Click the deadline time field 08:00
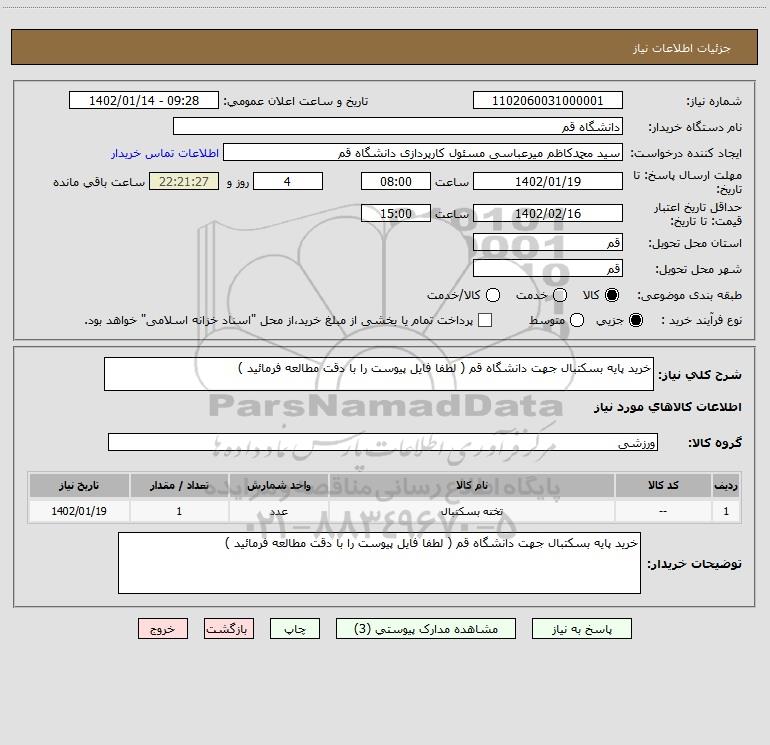 396,181
